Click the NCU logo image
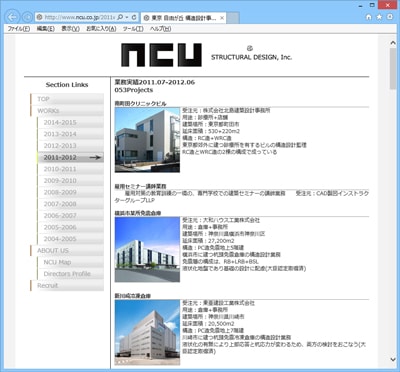 click(161, 55)
